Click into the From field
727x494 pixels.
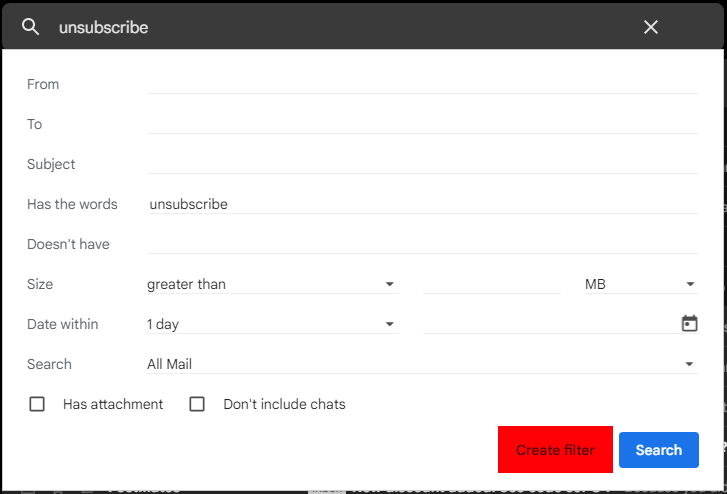point(422,84)
